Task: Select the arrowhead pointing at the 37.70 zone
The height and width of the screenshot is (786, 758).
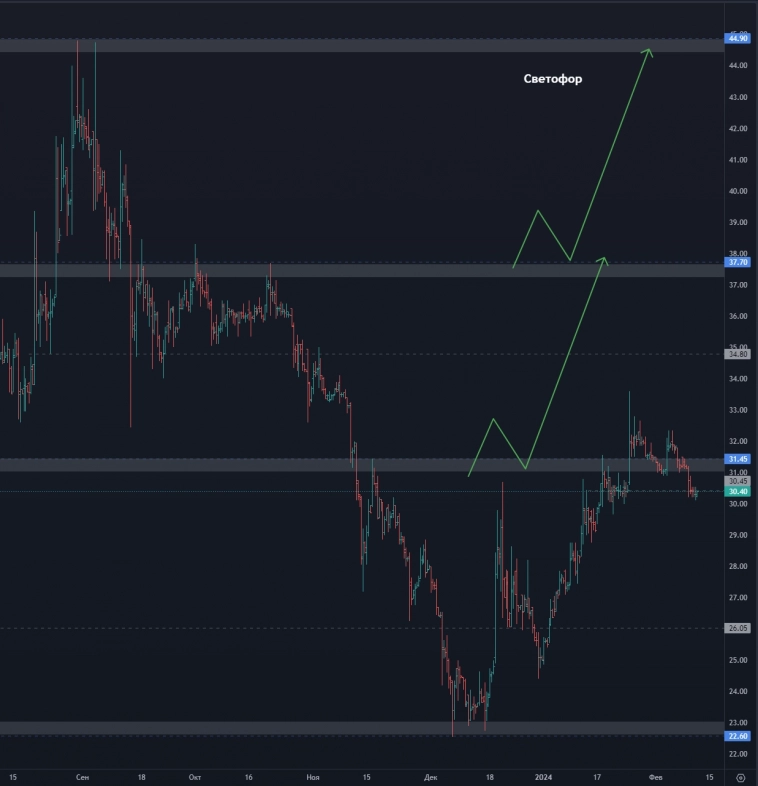Action: pyautogui.click(x=603, y=260)
